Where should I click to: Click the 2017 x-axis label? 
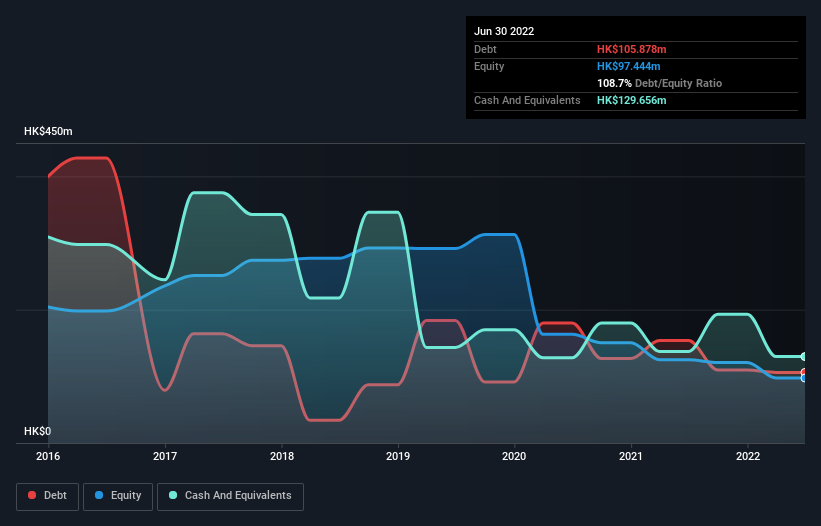tap(165, 456)
